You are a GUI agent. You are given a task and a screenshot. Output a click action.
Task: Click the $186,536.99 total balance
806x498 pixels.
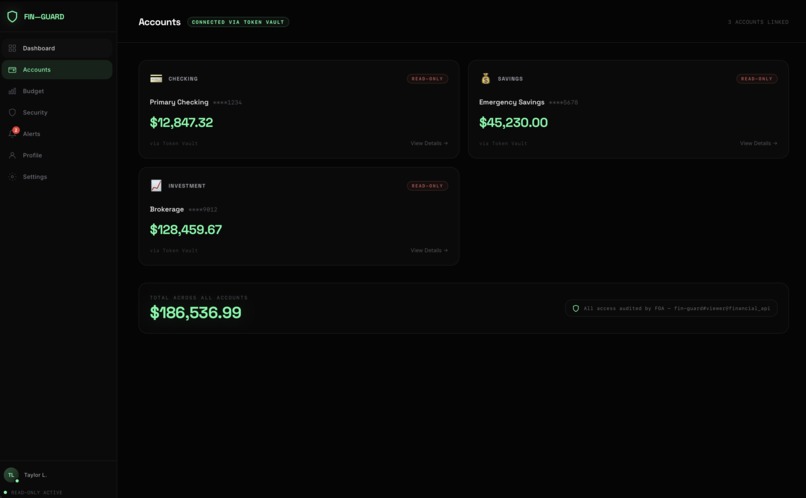coord(195,312)
